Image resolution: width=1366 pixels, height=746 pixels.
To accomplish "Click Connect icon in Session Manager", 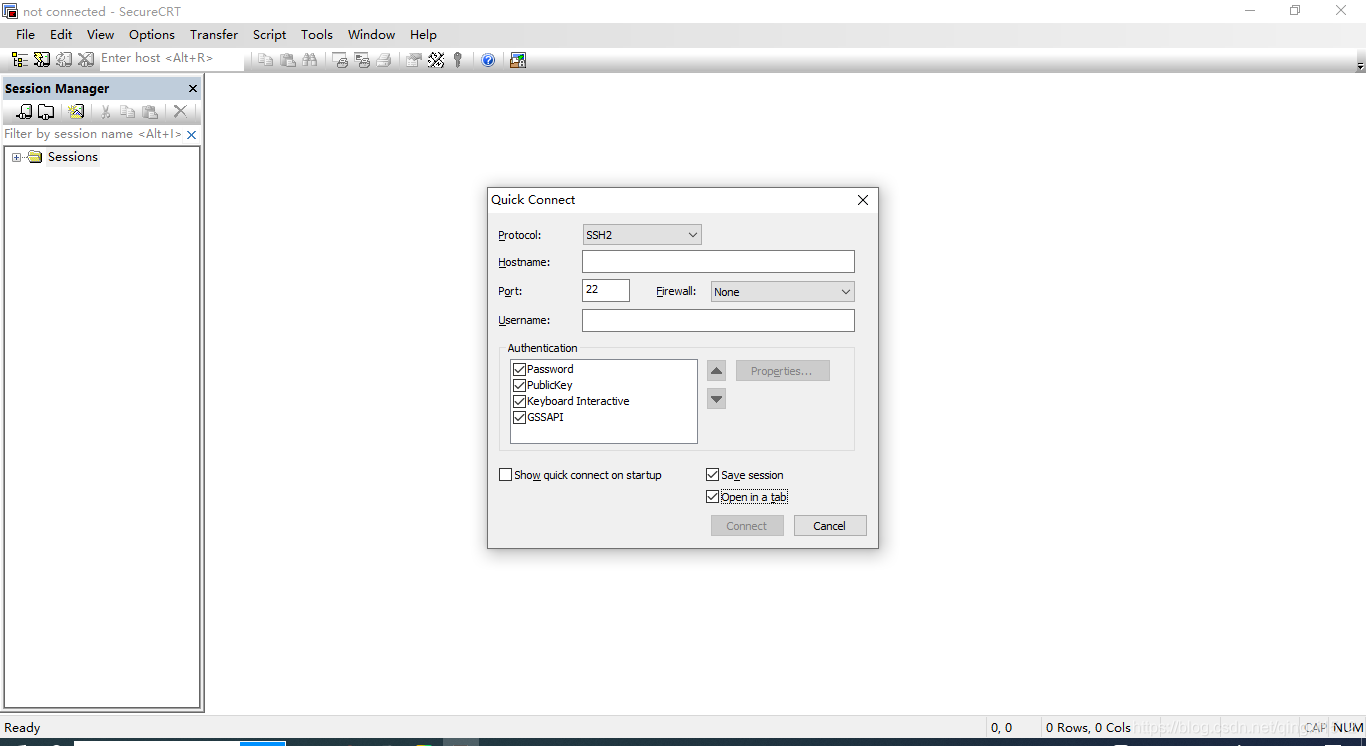I will pyautogui.click(x=24, y=112).
